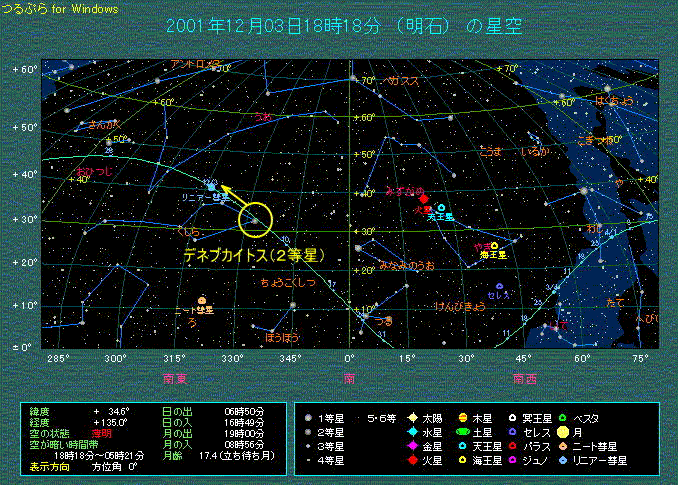Viewport: 678px width, 485px height.
Task: Click the Jupiter icon in the legend
Action: (x=462, y=417)
